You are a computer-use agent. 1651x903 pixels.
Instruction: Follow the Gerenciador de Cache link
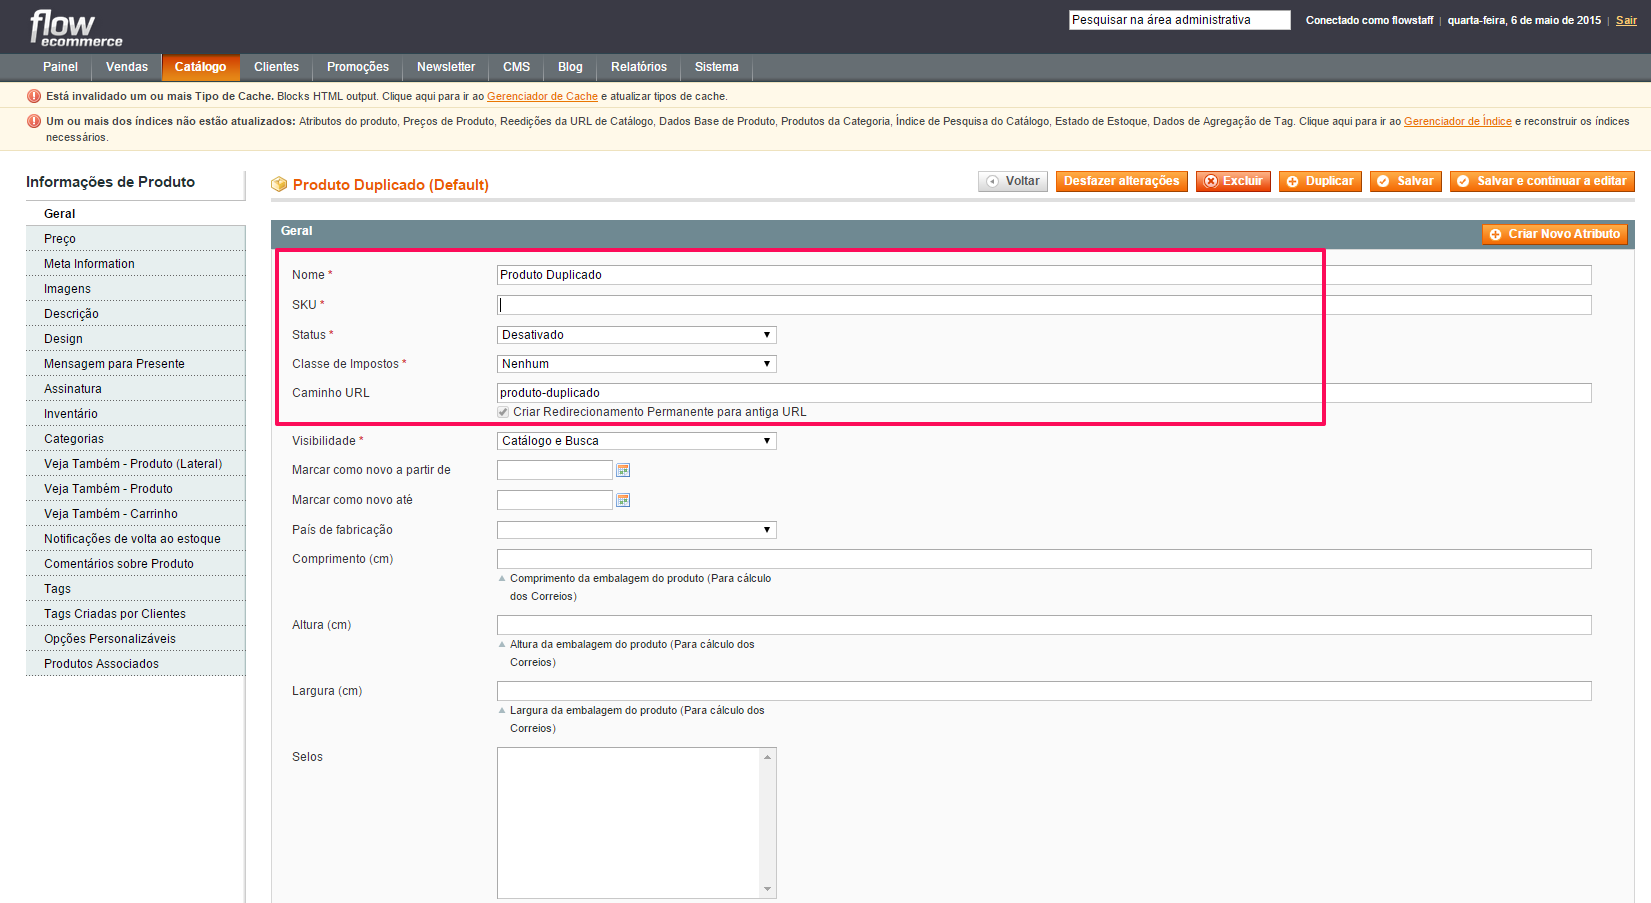click(542, 97)
